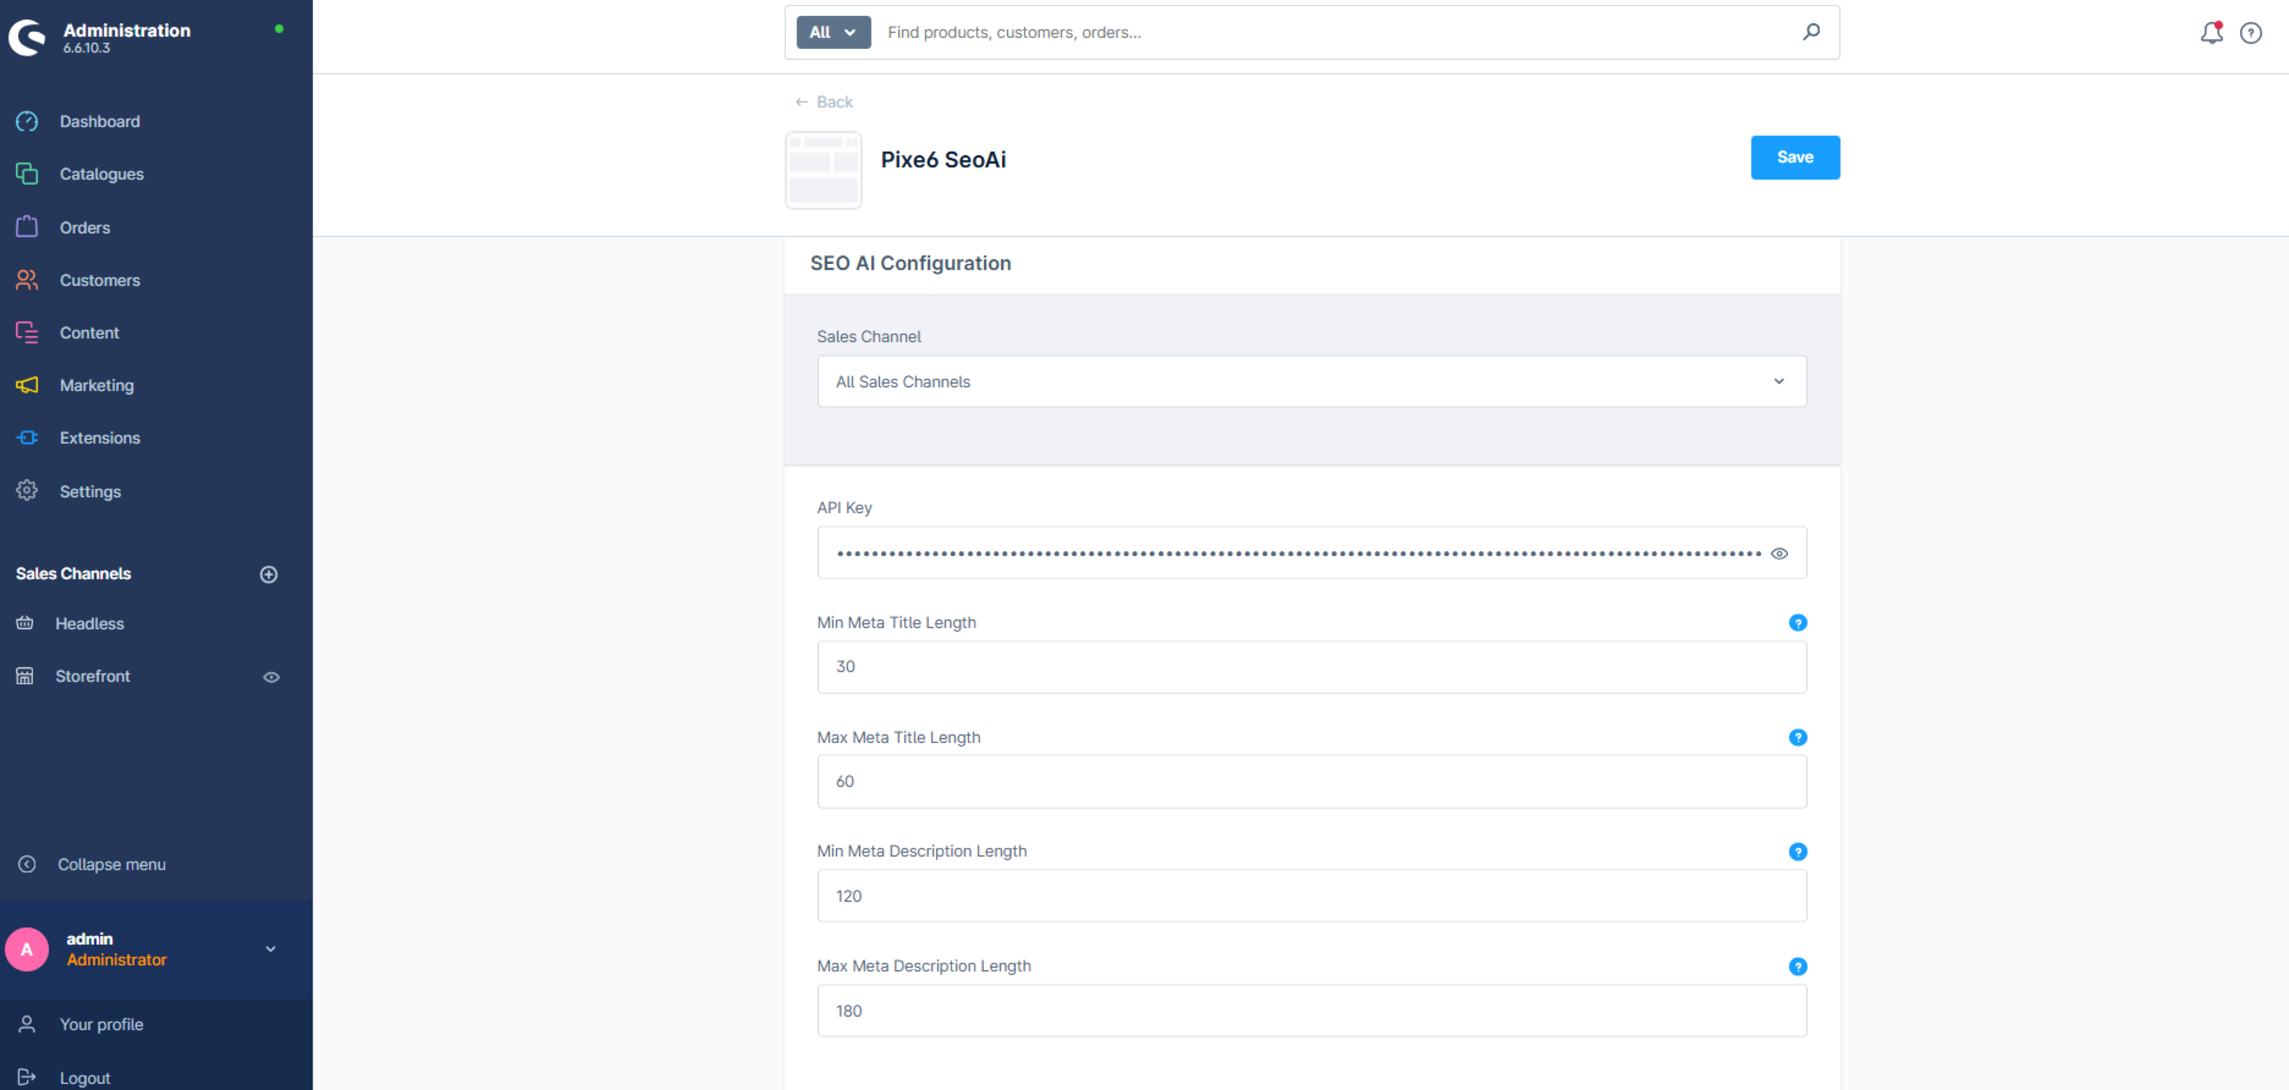Click the Content layout icon
This screenshot has height=1090, width=2289.
coord(27,332)
